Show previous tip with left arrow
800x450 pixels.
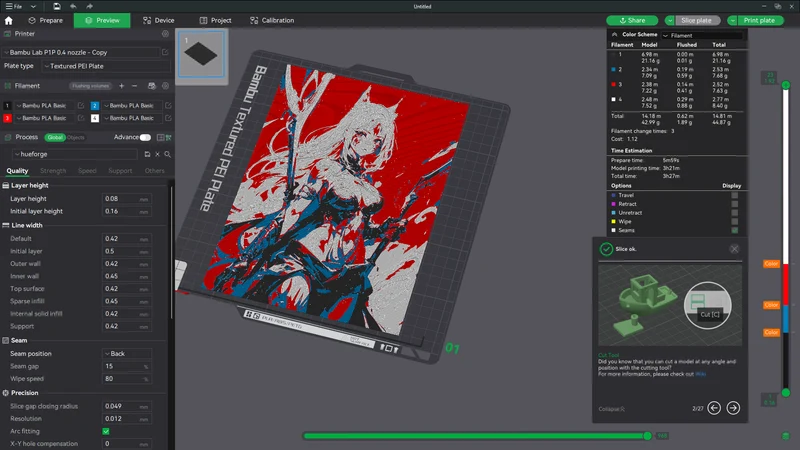tap(714, 408)
